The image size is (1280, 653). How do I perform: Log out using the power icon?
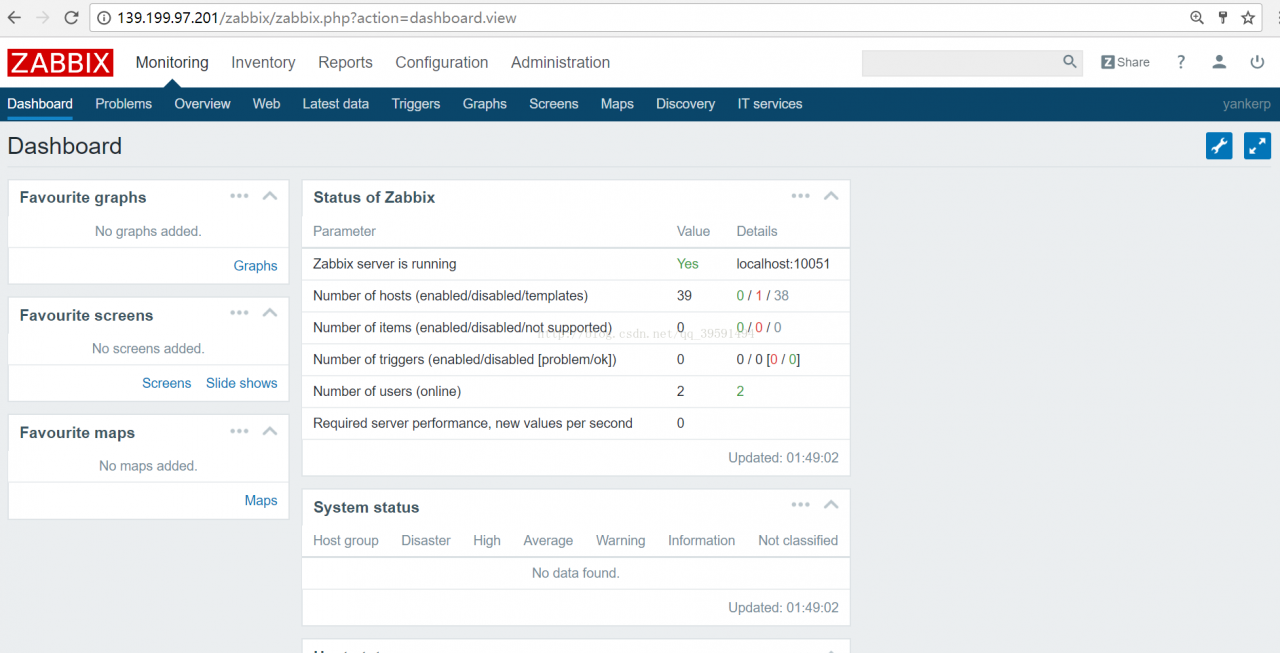[1257, 62]
